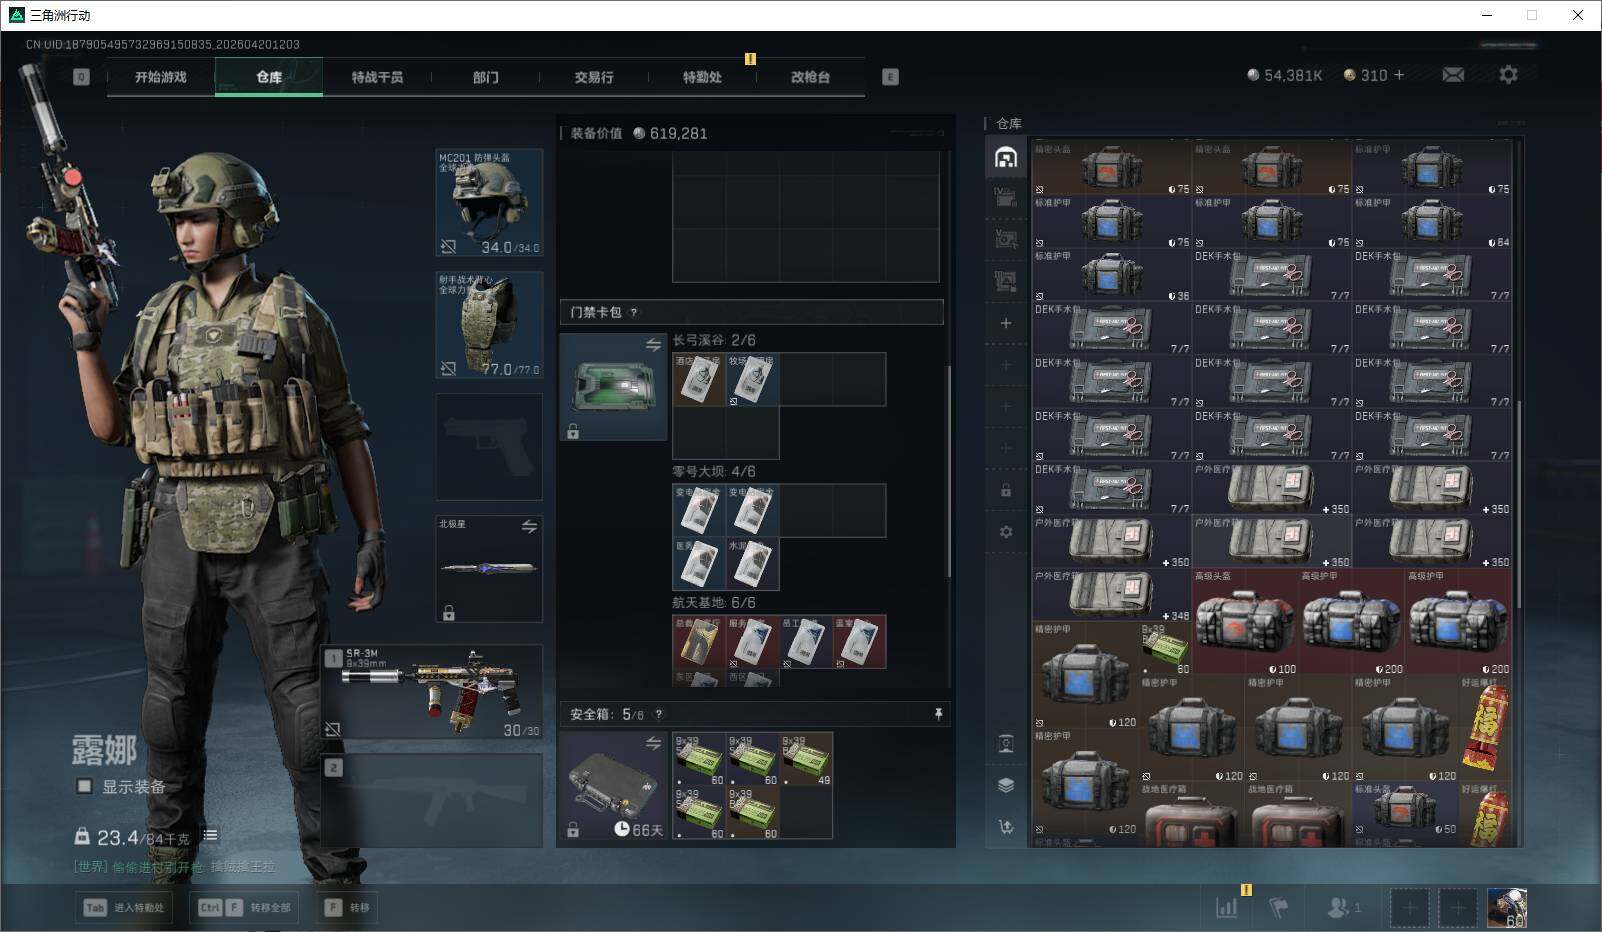Select the 射手战术背心 armor slot
This screenshot has width=1602, height=932.
[x=489, y=325]
